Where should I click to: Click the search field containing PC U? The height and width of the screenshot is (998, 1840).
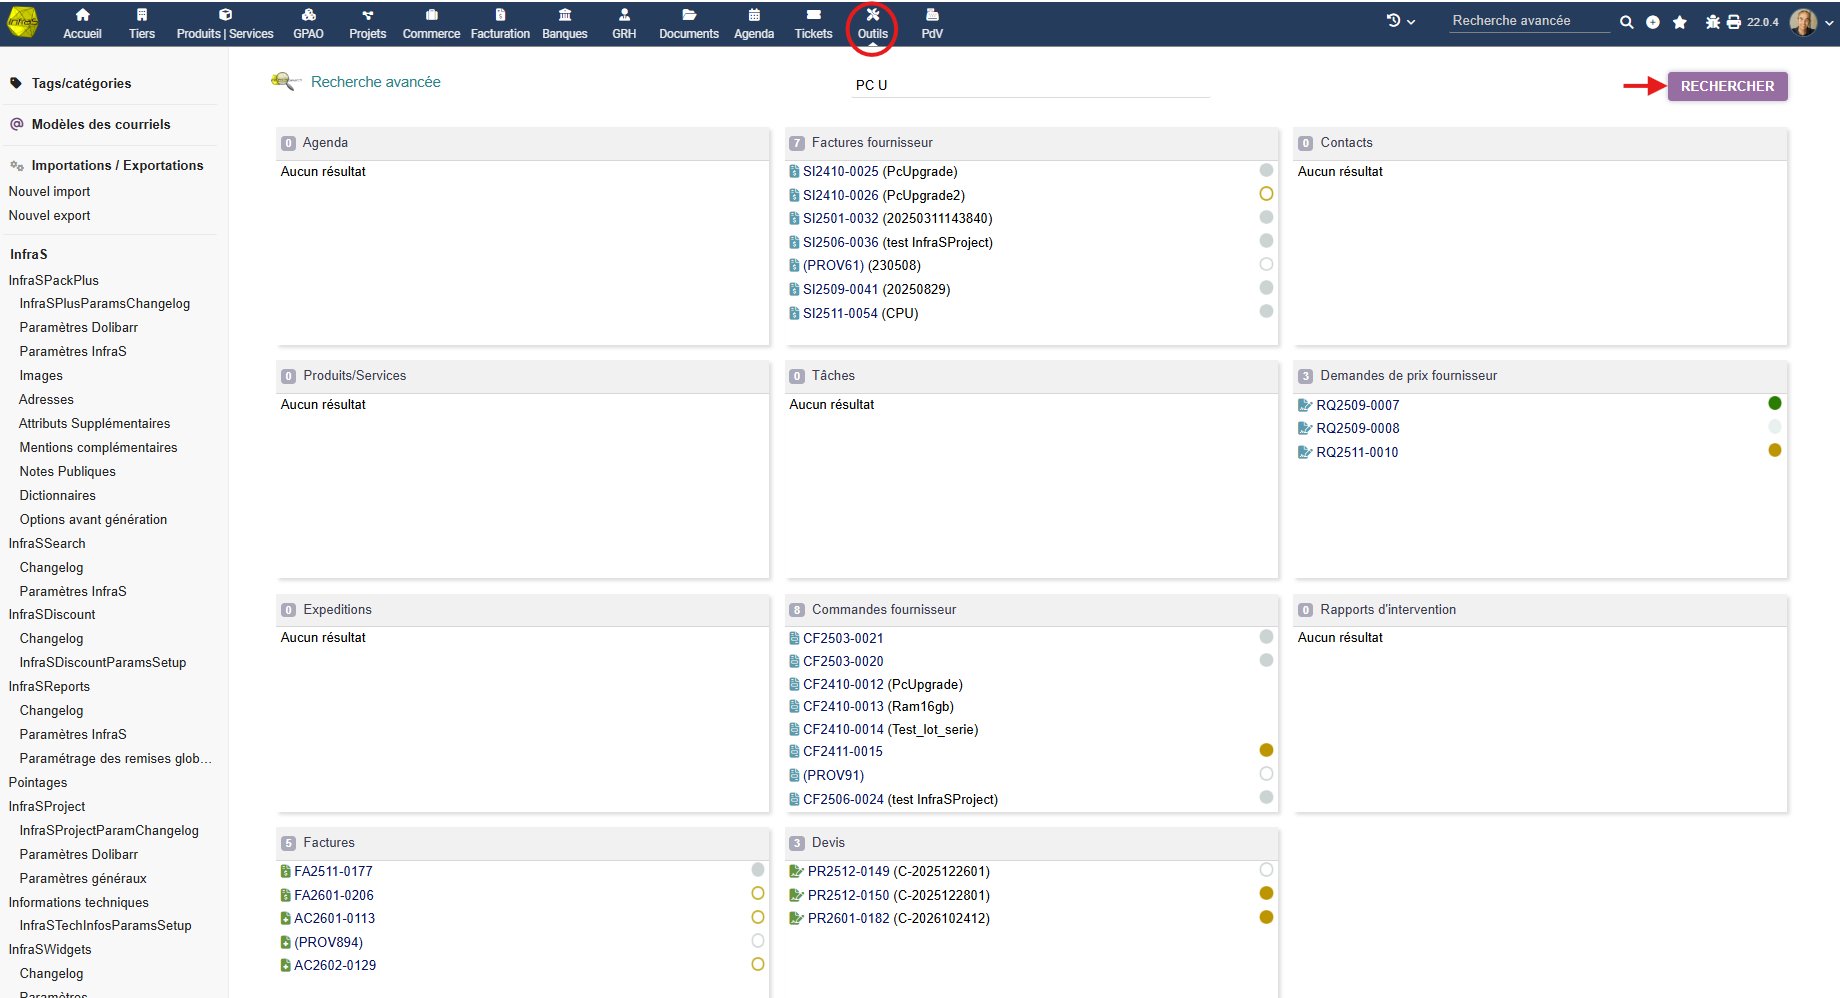click(x=1030, y=86)
